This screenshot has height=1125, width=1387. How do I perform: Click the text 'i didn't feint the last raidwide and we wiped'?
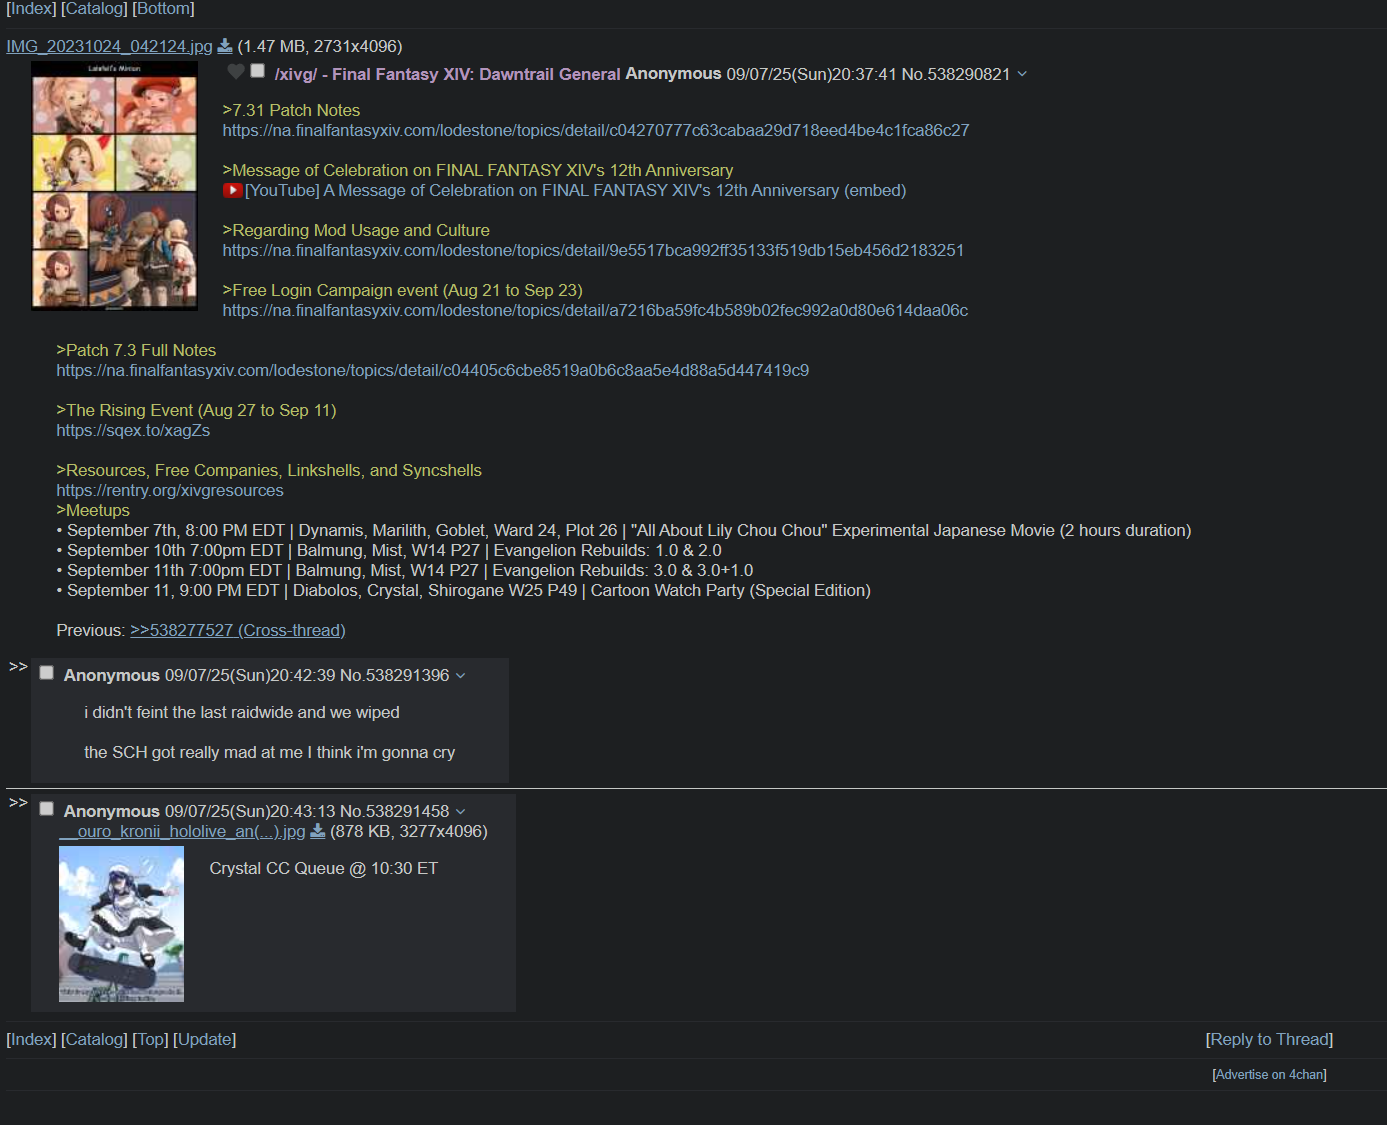point(242,713)
